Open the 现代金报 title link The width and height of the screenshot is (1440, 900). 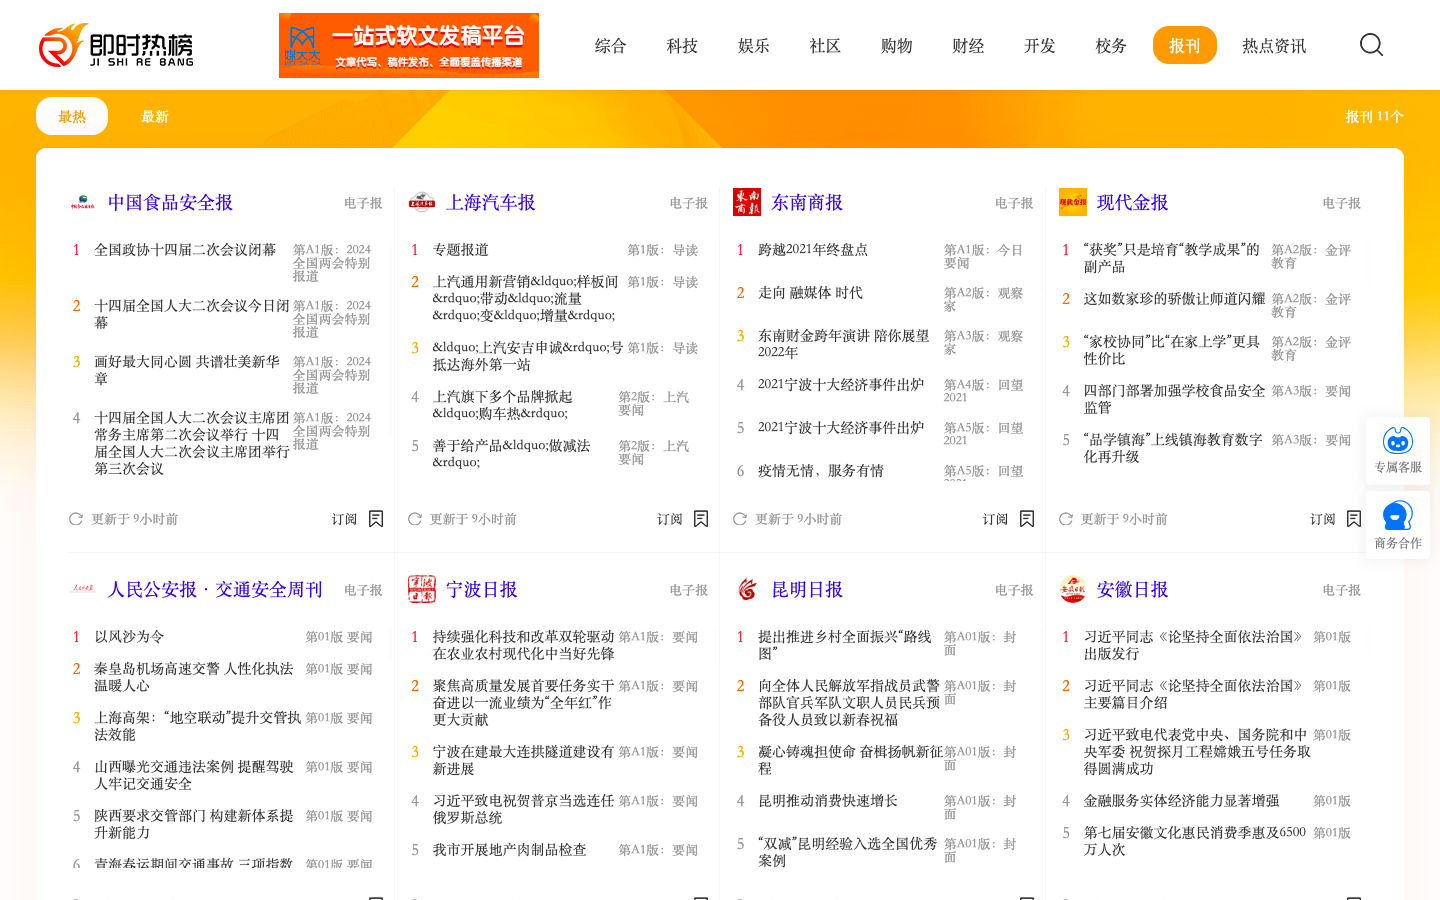[x=1133, y=202]
